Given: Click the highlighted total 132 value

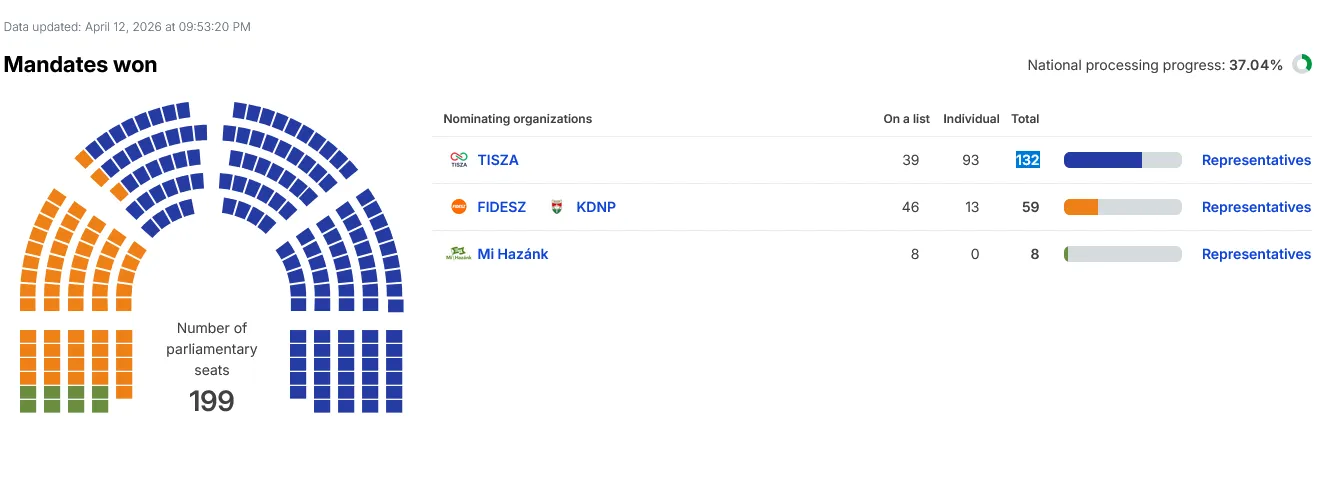Looking at the screenshot, I should 1027,160.
